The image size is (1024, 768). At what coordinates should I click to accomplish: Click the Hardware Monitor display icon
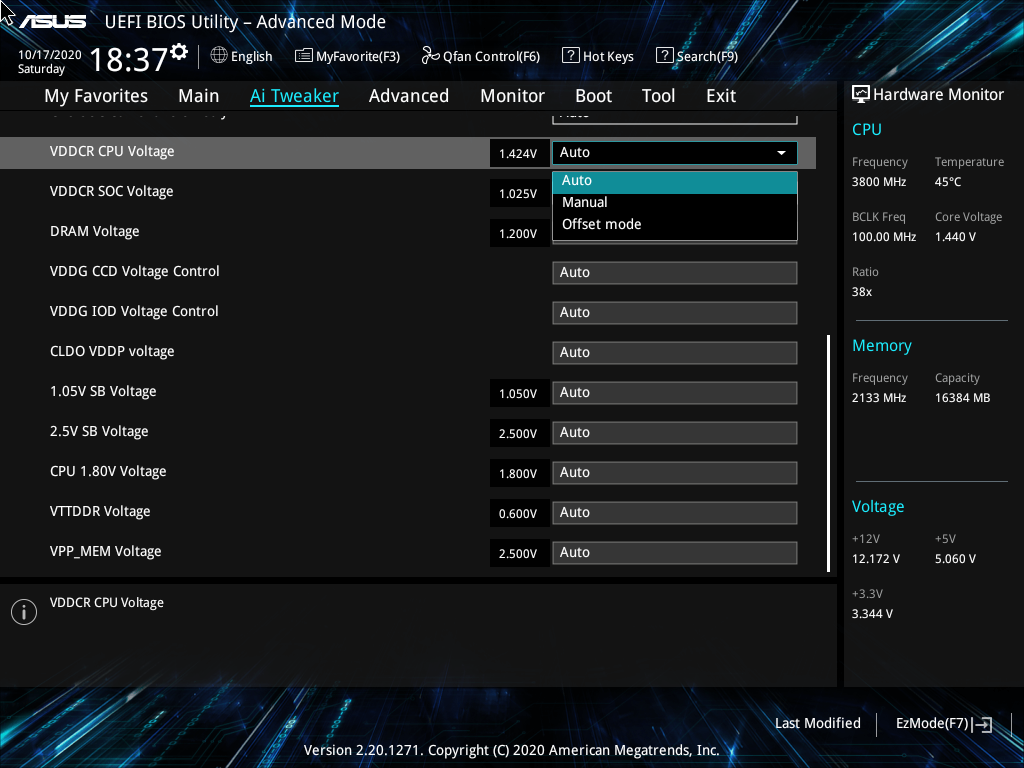pyautogui.click(x=861, y=95)
